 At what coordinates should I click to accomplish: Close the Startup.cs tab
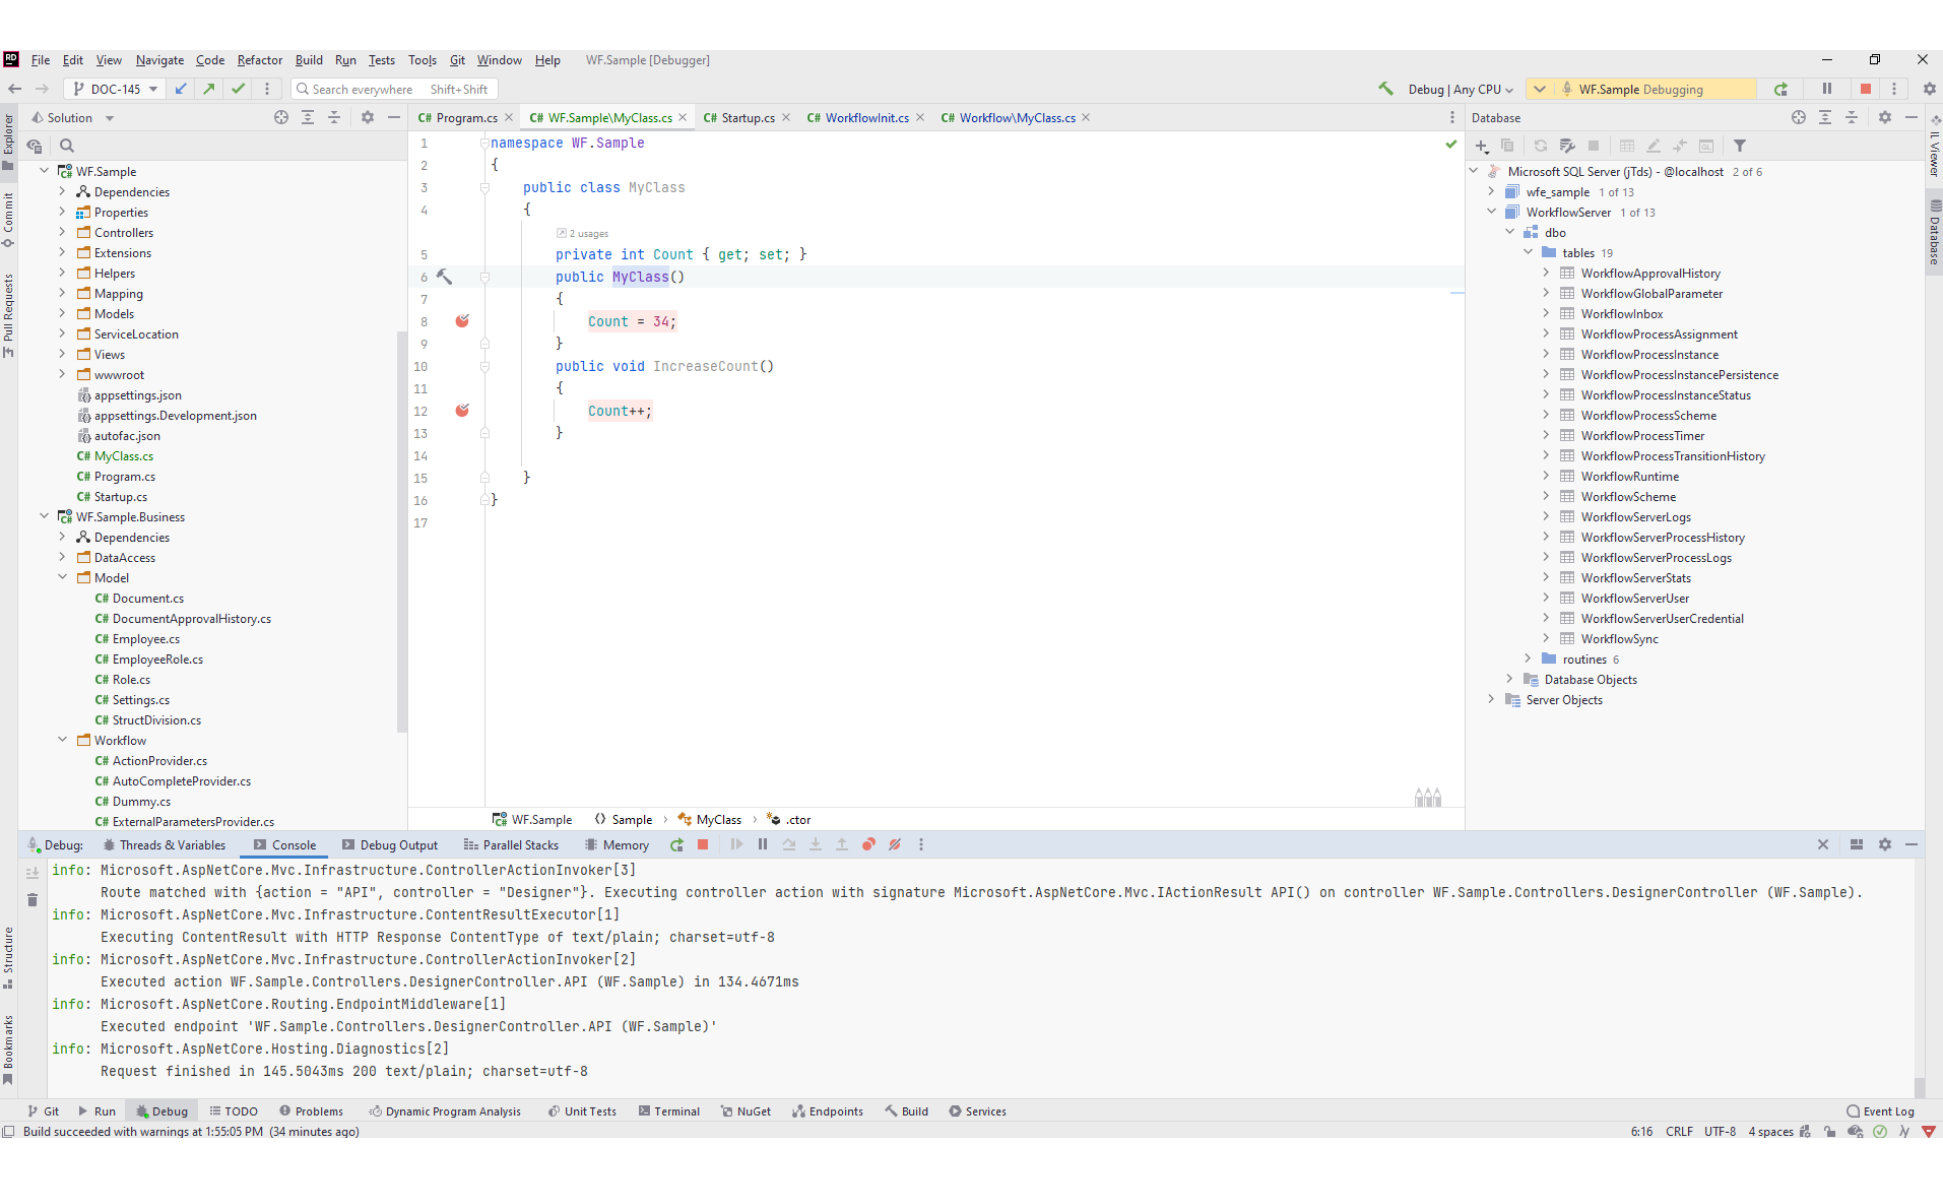tap(786, 118)
